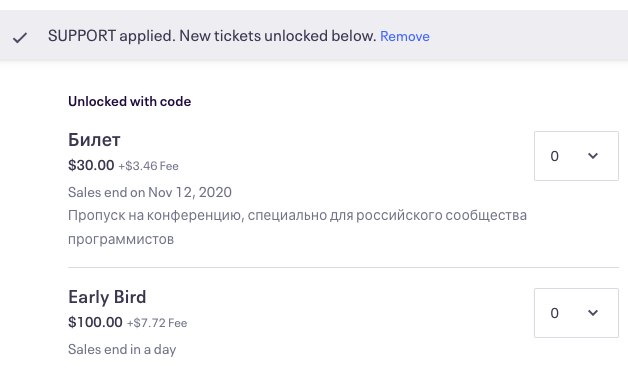Select the 0 value in Early Bird box
The width and height of the screenshot is (628, 372).
[554, 313]
